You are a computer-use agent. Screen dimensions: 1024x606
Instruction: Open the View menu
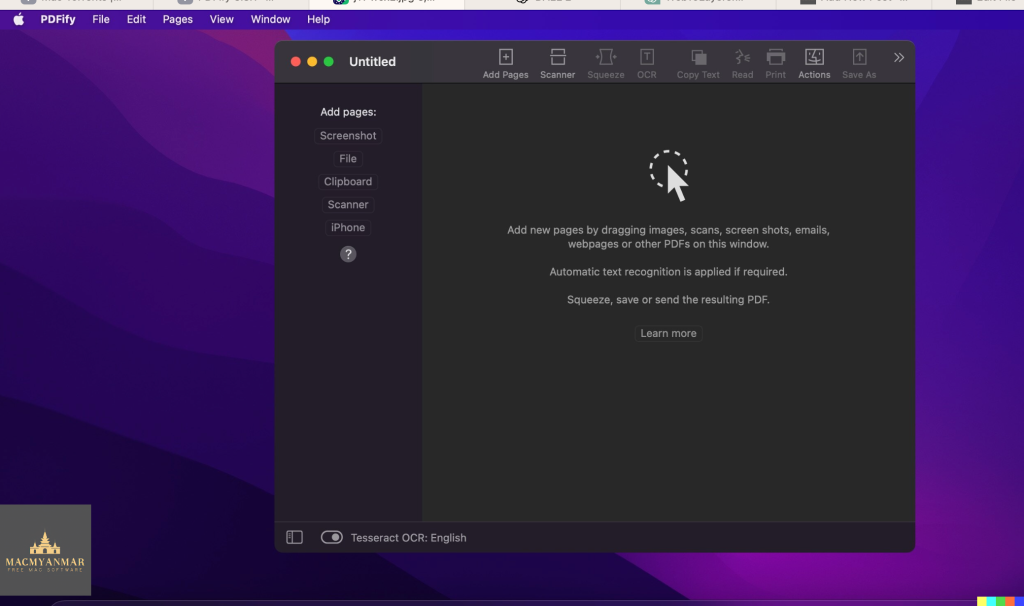tap(221, 20)
